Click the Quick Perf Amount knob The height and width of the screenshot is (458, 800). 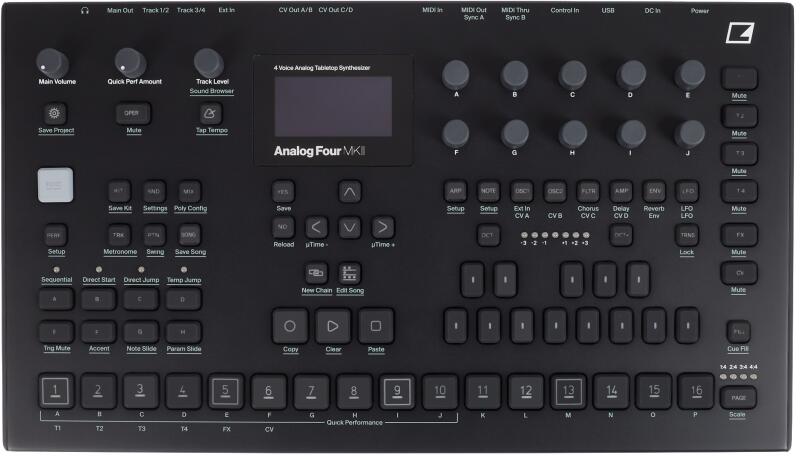click(130, 63)
